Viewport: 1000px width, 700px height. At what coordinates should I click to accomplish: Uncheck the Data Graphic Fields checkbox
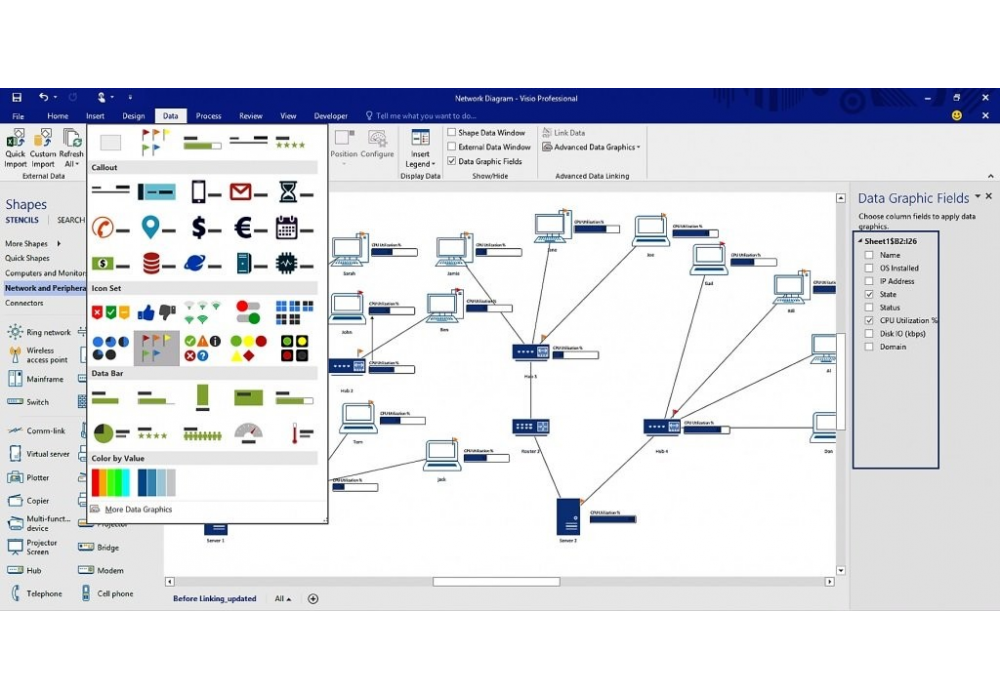tap(452, 161)
